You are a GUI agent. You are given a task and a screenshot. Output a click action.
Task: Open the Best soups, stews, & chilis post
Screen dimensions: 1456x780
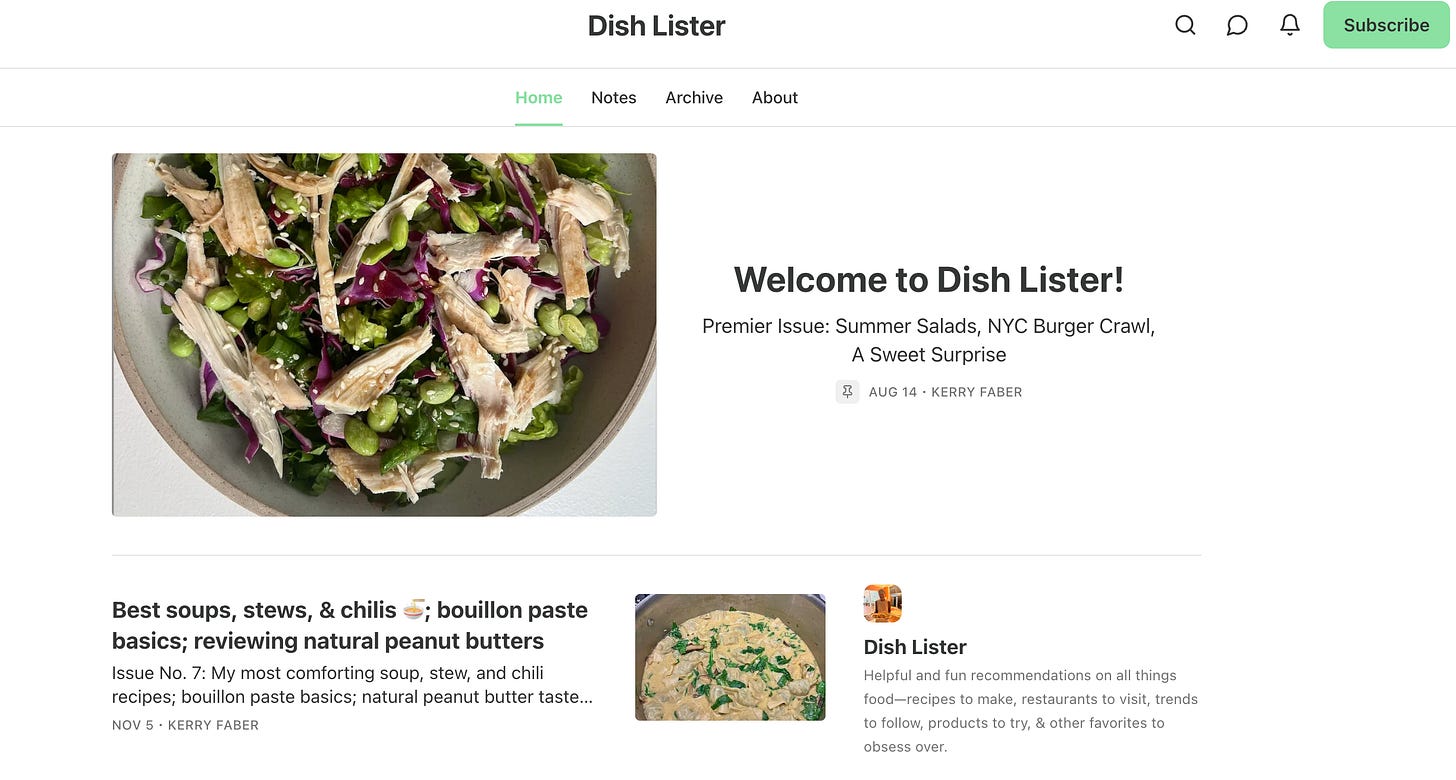point(350,625)
